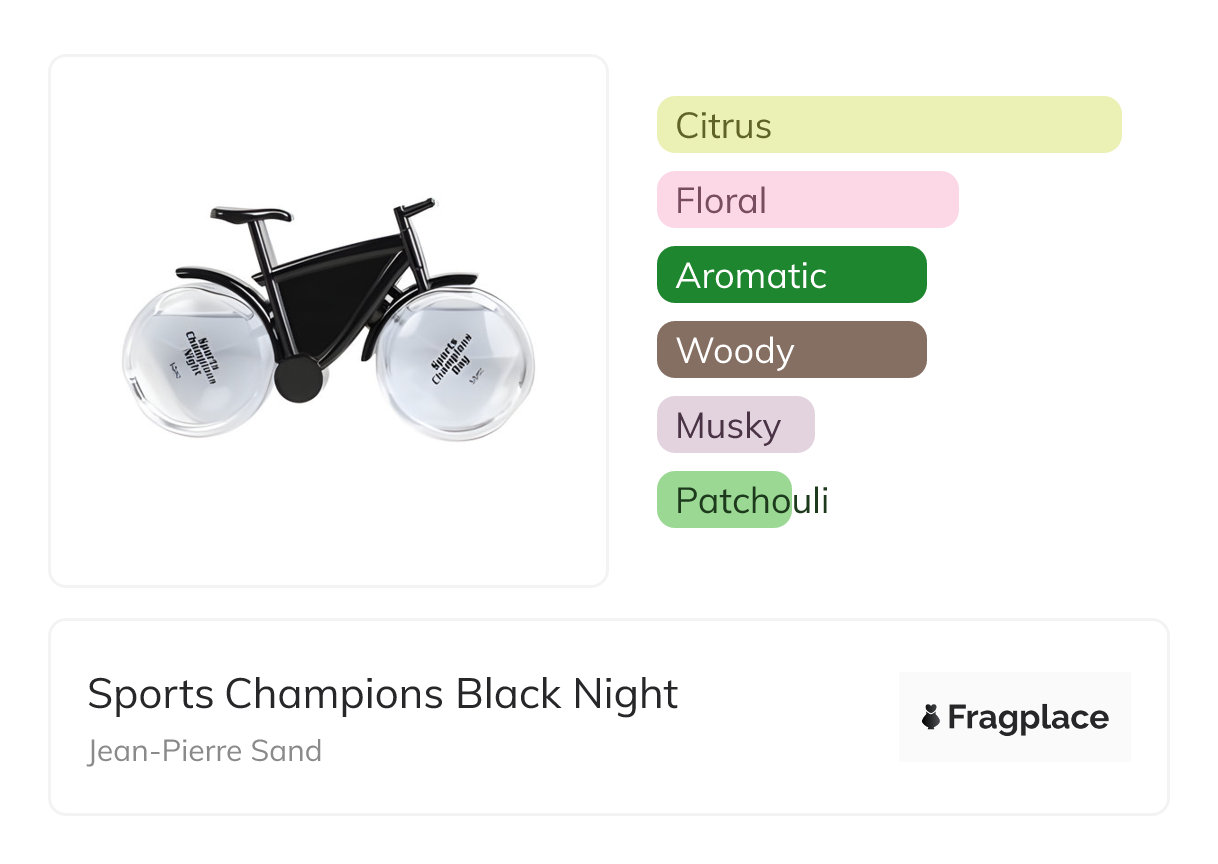This screenshot has height=864, width=1218.
Task: Click the bicycle handlebars in the image
Action: tap(414, 208)
